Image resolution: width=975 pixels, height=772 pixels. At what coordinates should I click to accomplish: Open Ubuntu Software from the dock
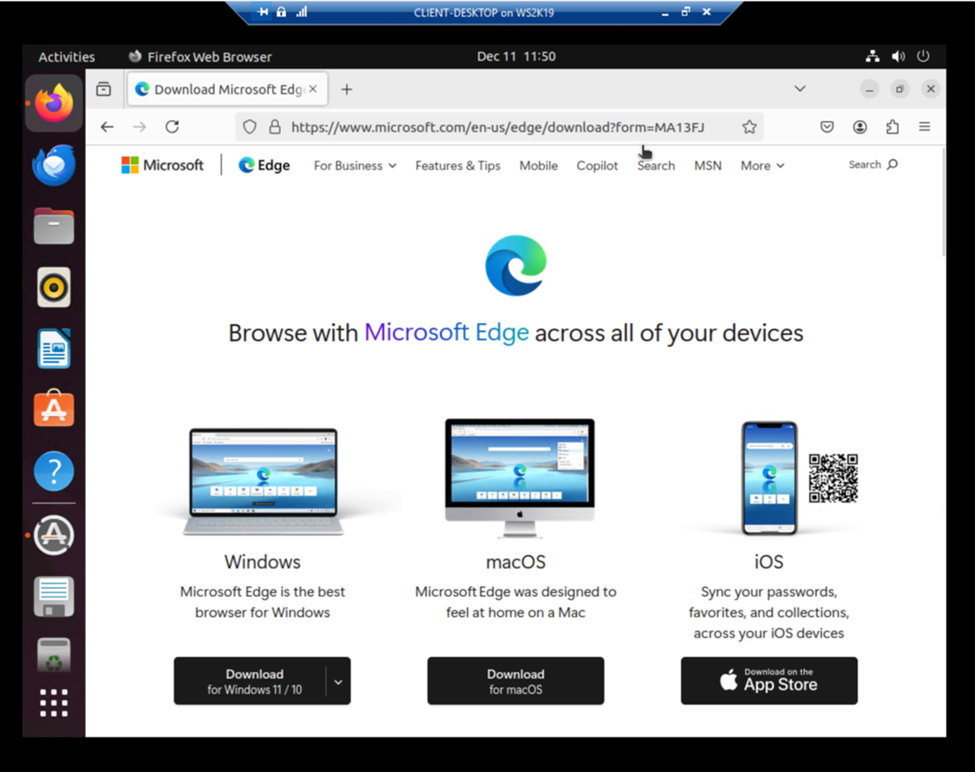click(54, 409)
